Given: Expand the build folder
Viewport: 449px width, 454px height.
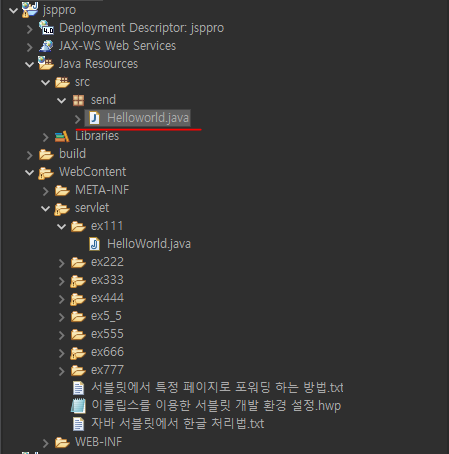Looking at the screenshot, I should [30, 155].
